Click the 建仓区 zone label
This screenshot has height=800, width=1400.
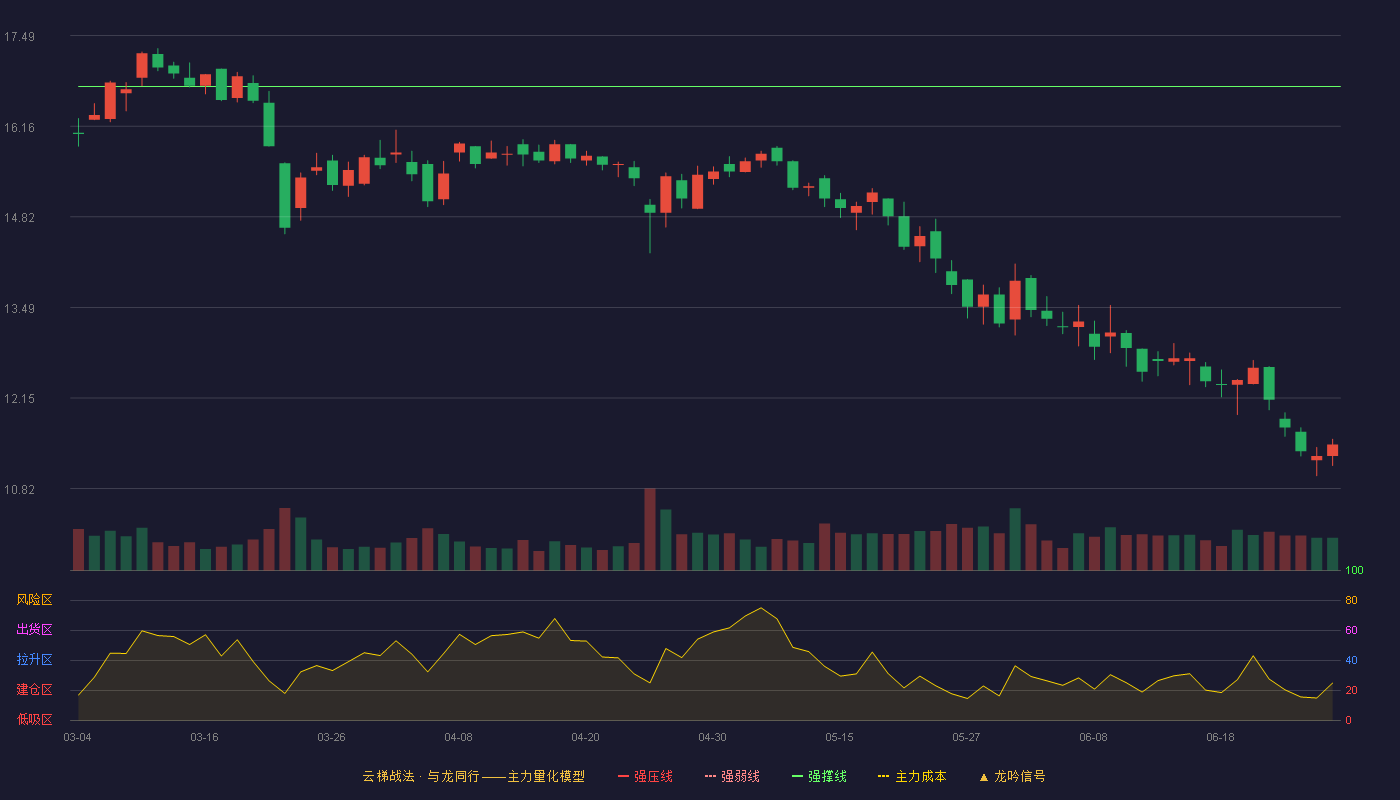(x=34, y=690)
